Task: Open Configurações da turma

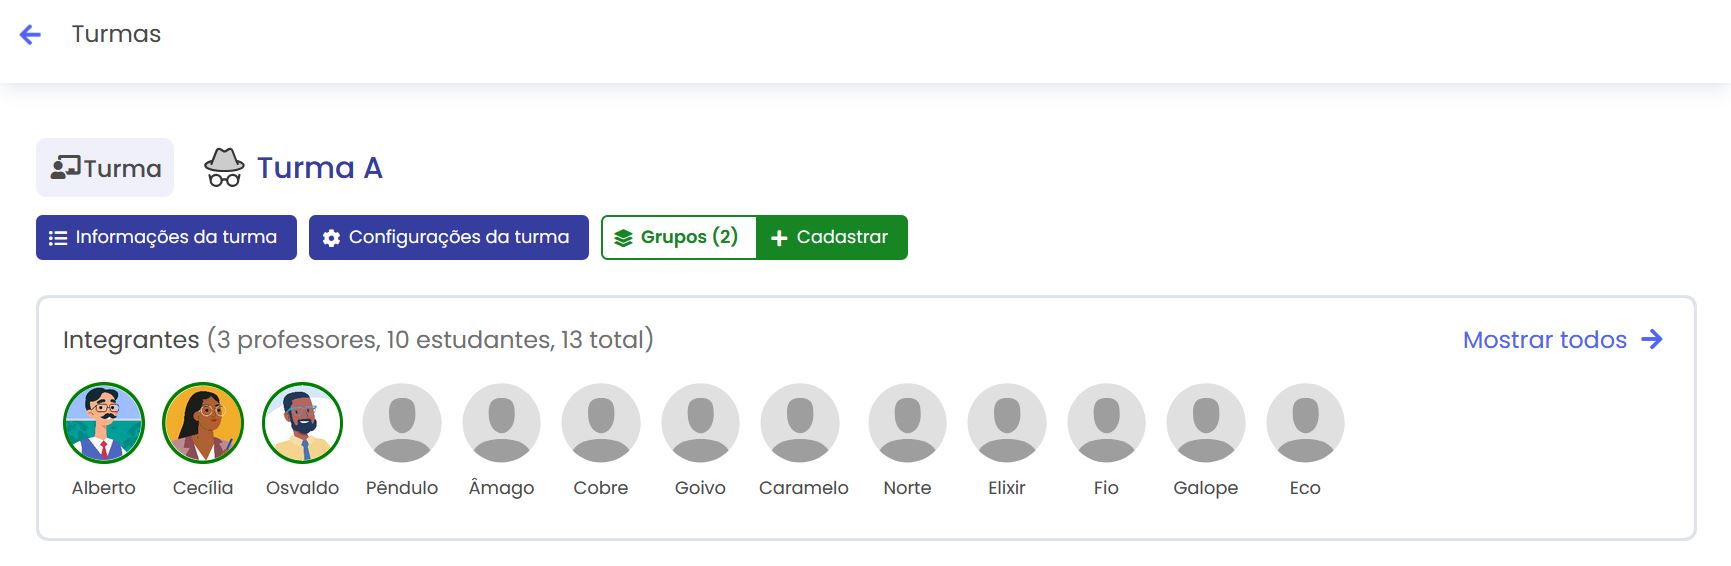Action: (448, 238)
